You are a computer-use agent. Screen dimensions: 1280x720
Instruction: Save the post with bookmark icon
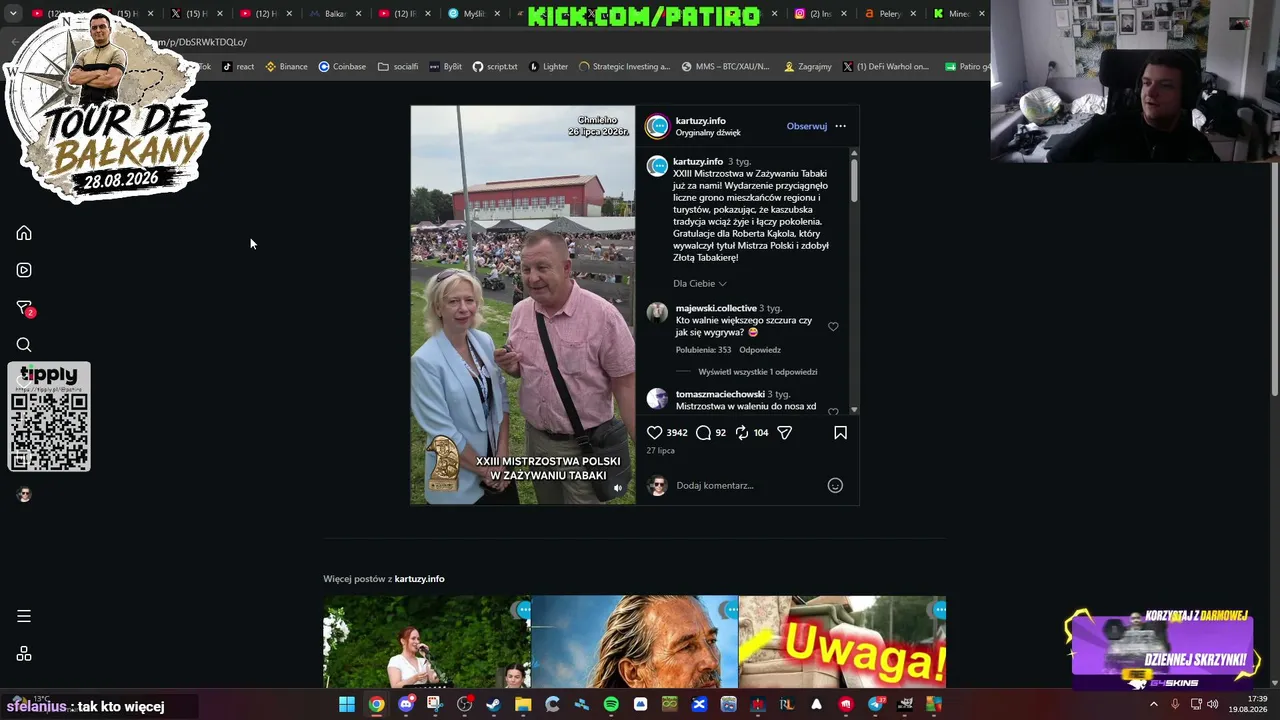(840, 433)
